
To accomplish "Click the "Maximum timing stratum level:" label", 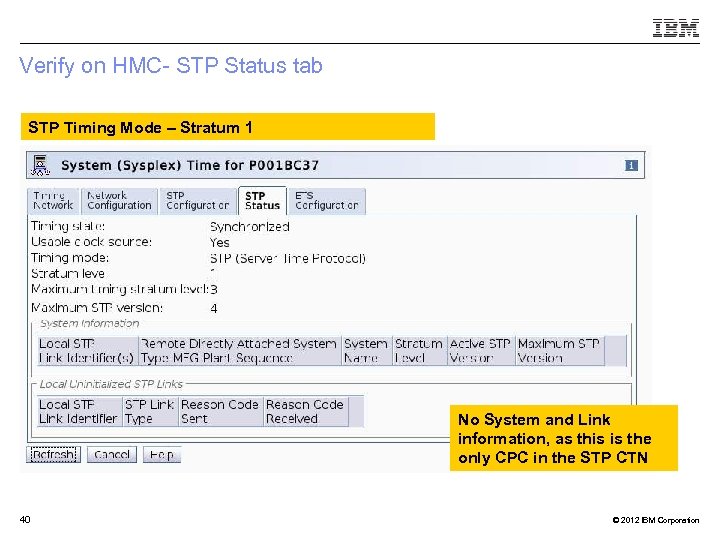I will pos(120,289).
